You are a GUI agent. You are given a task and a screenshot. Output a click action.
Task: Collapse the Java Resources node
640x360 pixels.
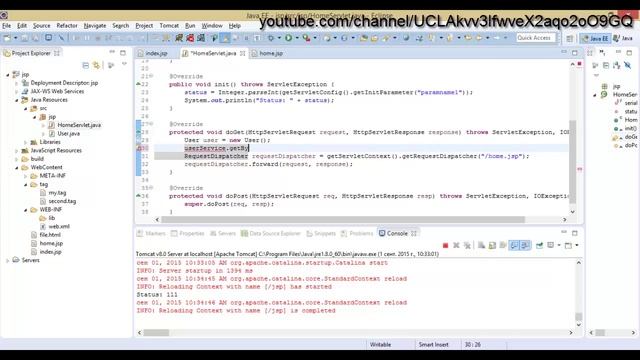click(17, 100)
